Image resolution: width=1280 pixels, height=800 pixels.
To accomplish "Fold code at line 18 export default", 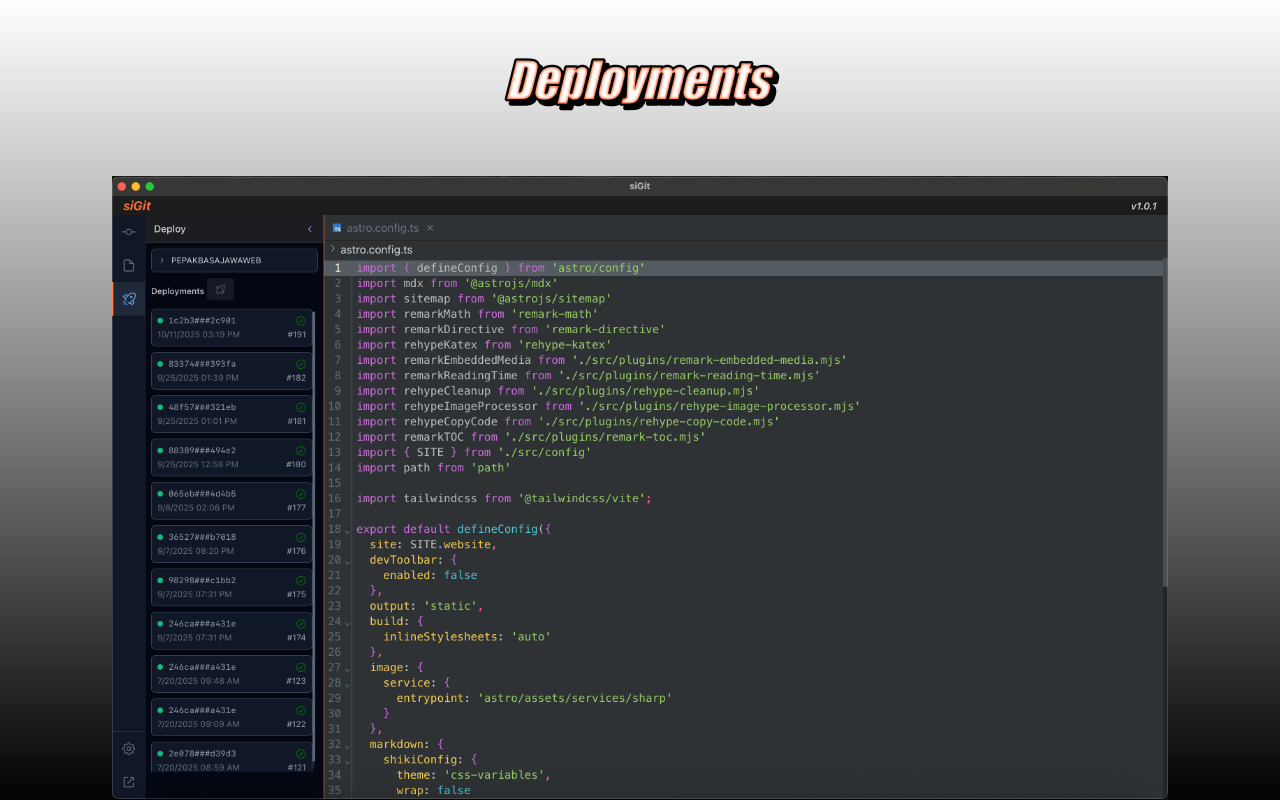I will point(348,530).
